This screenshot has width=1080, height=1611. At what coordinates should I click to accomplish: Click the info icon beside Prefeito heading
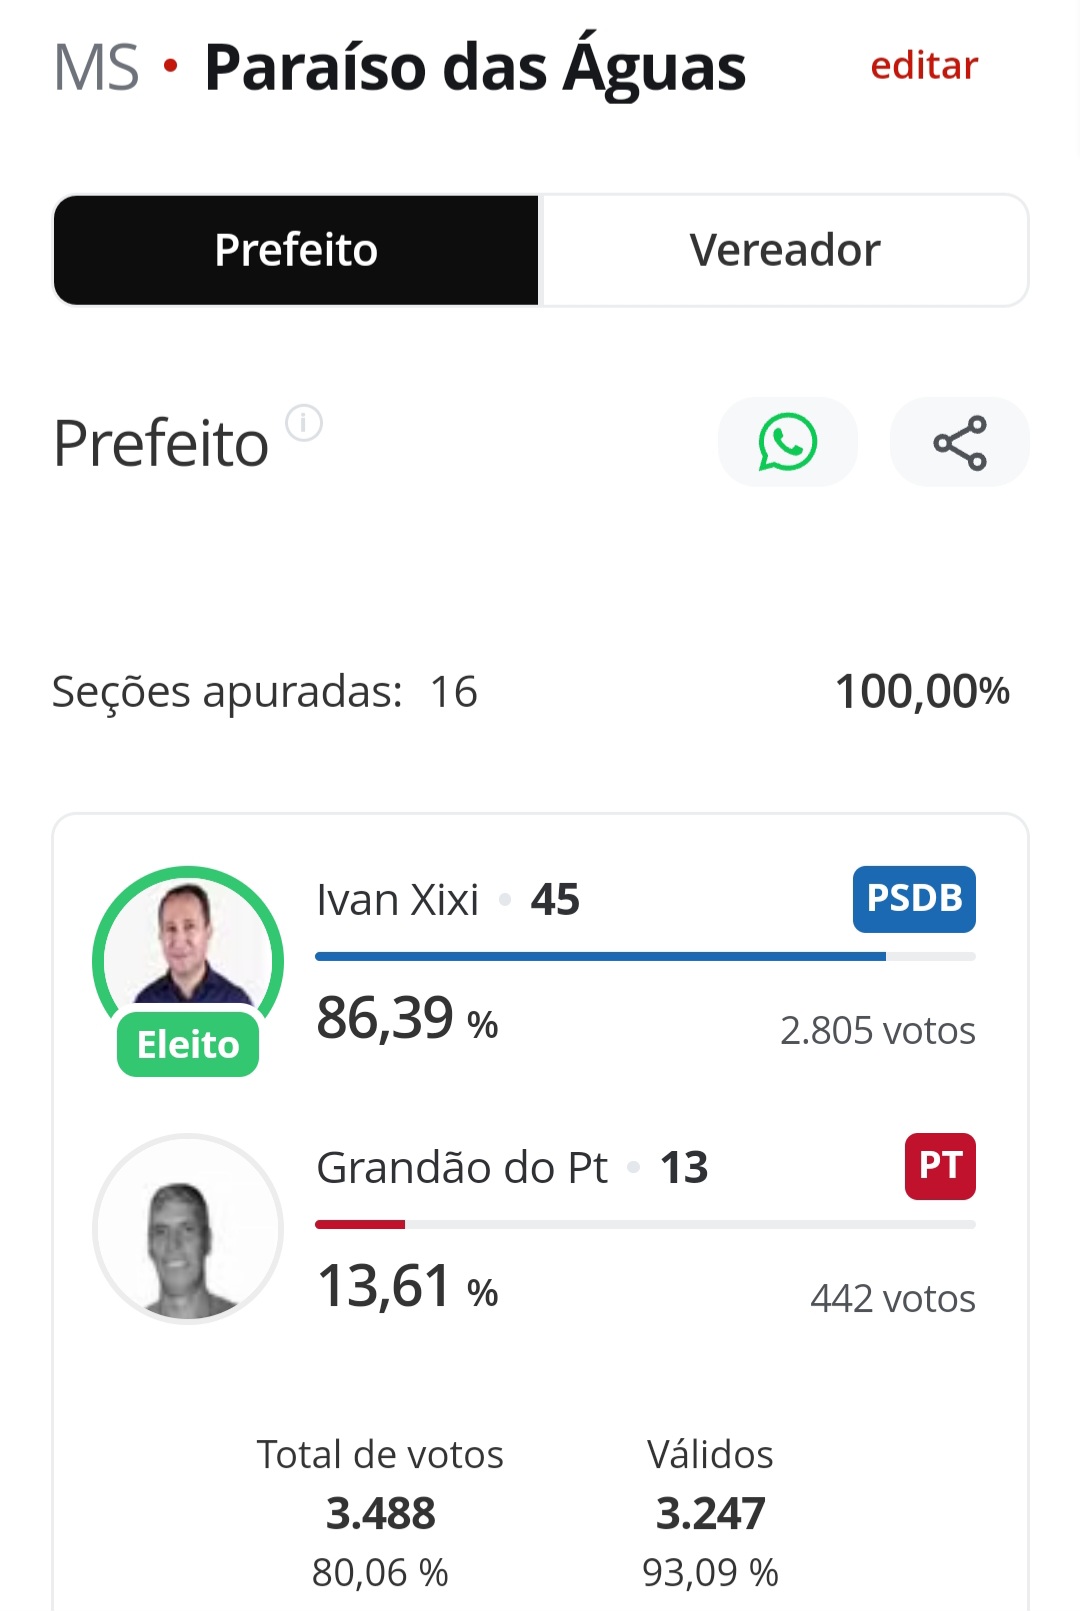point(304,423)
